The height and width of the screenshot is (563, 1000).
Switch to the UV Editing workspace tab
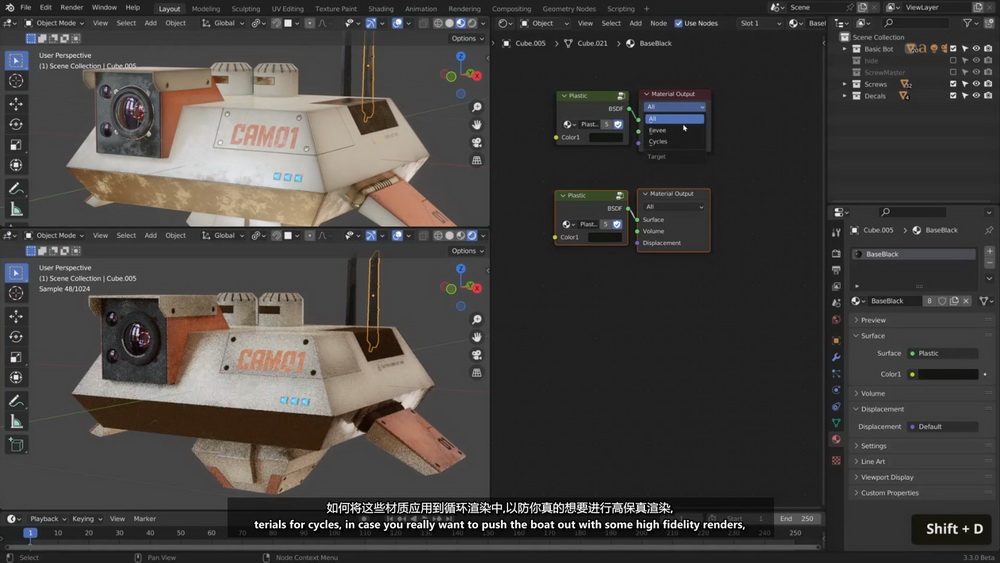click(x=288, y=9)
